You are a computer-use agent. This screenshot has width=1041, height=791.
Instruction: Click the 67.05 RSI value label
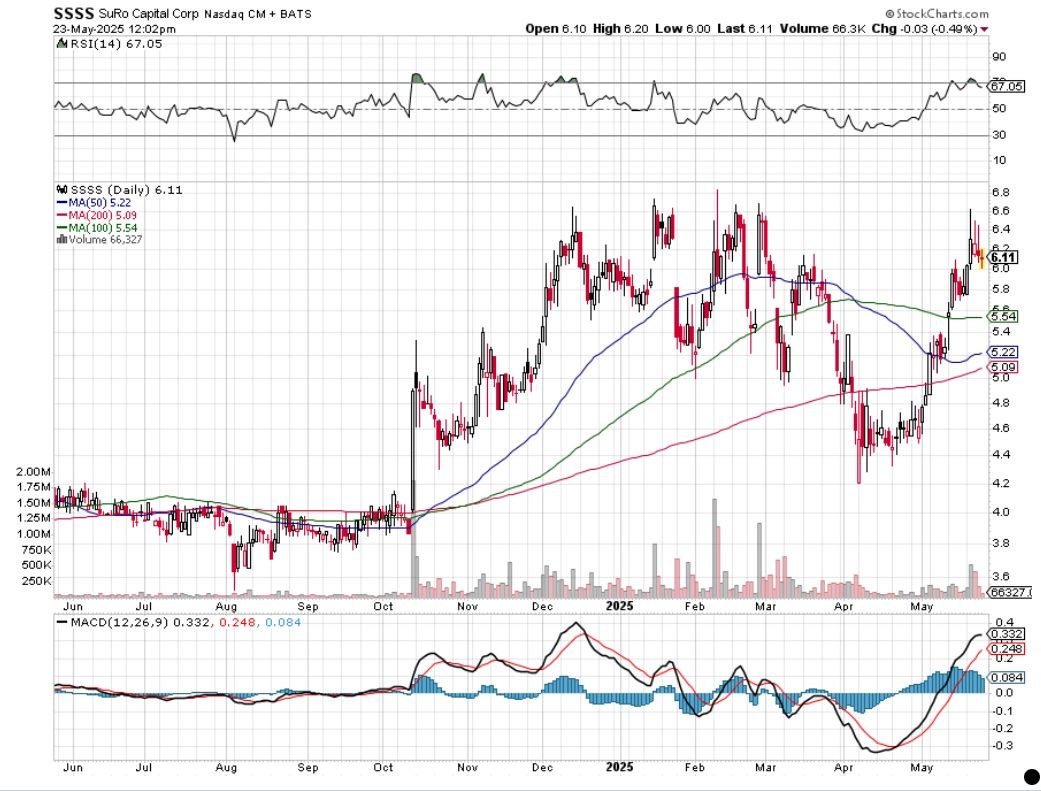1006,86
